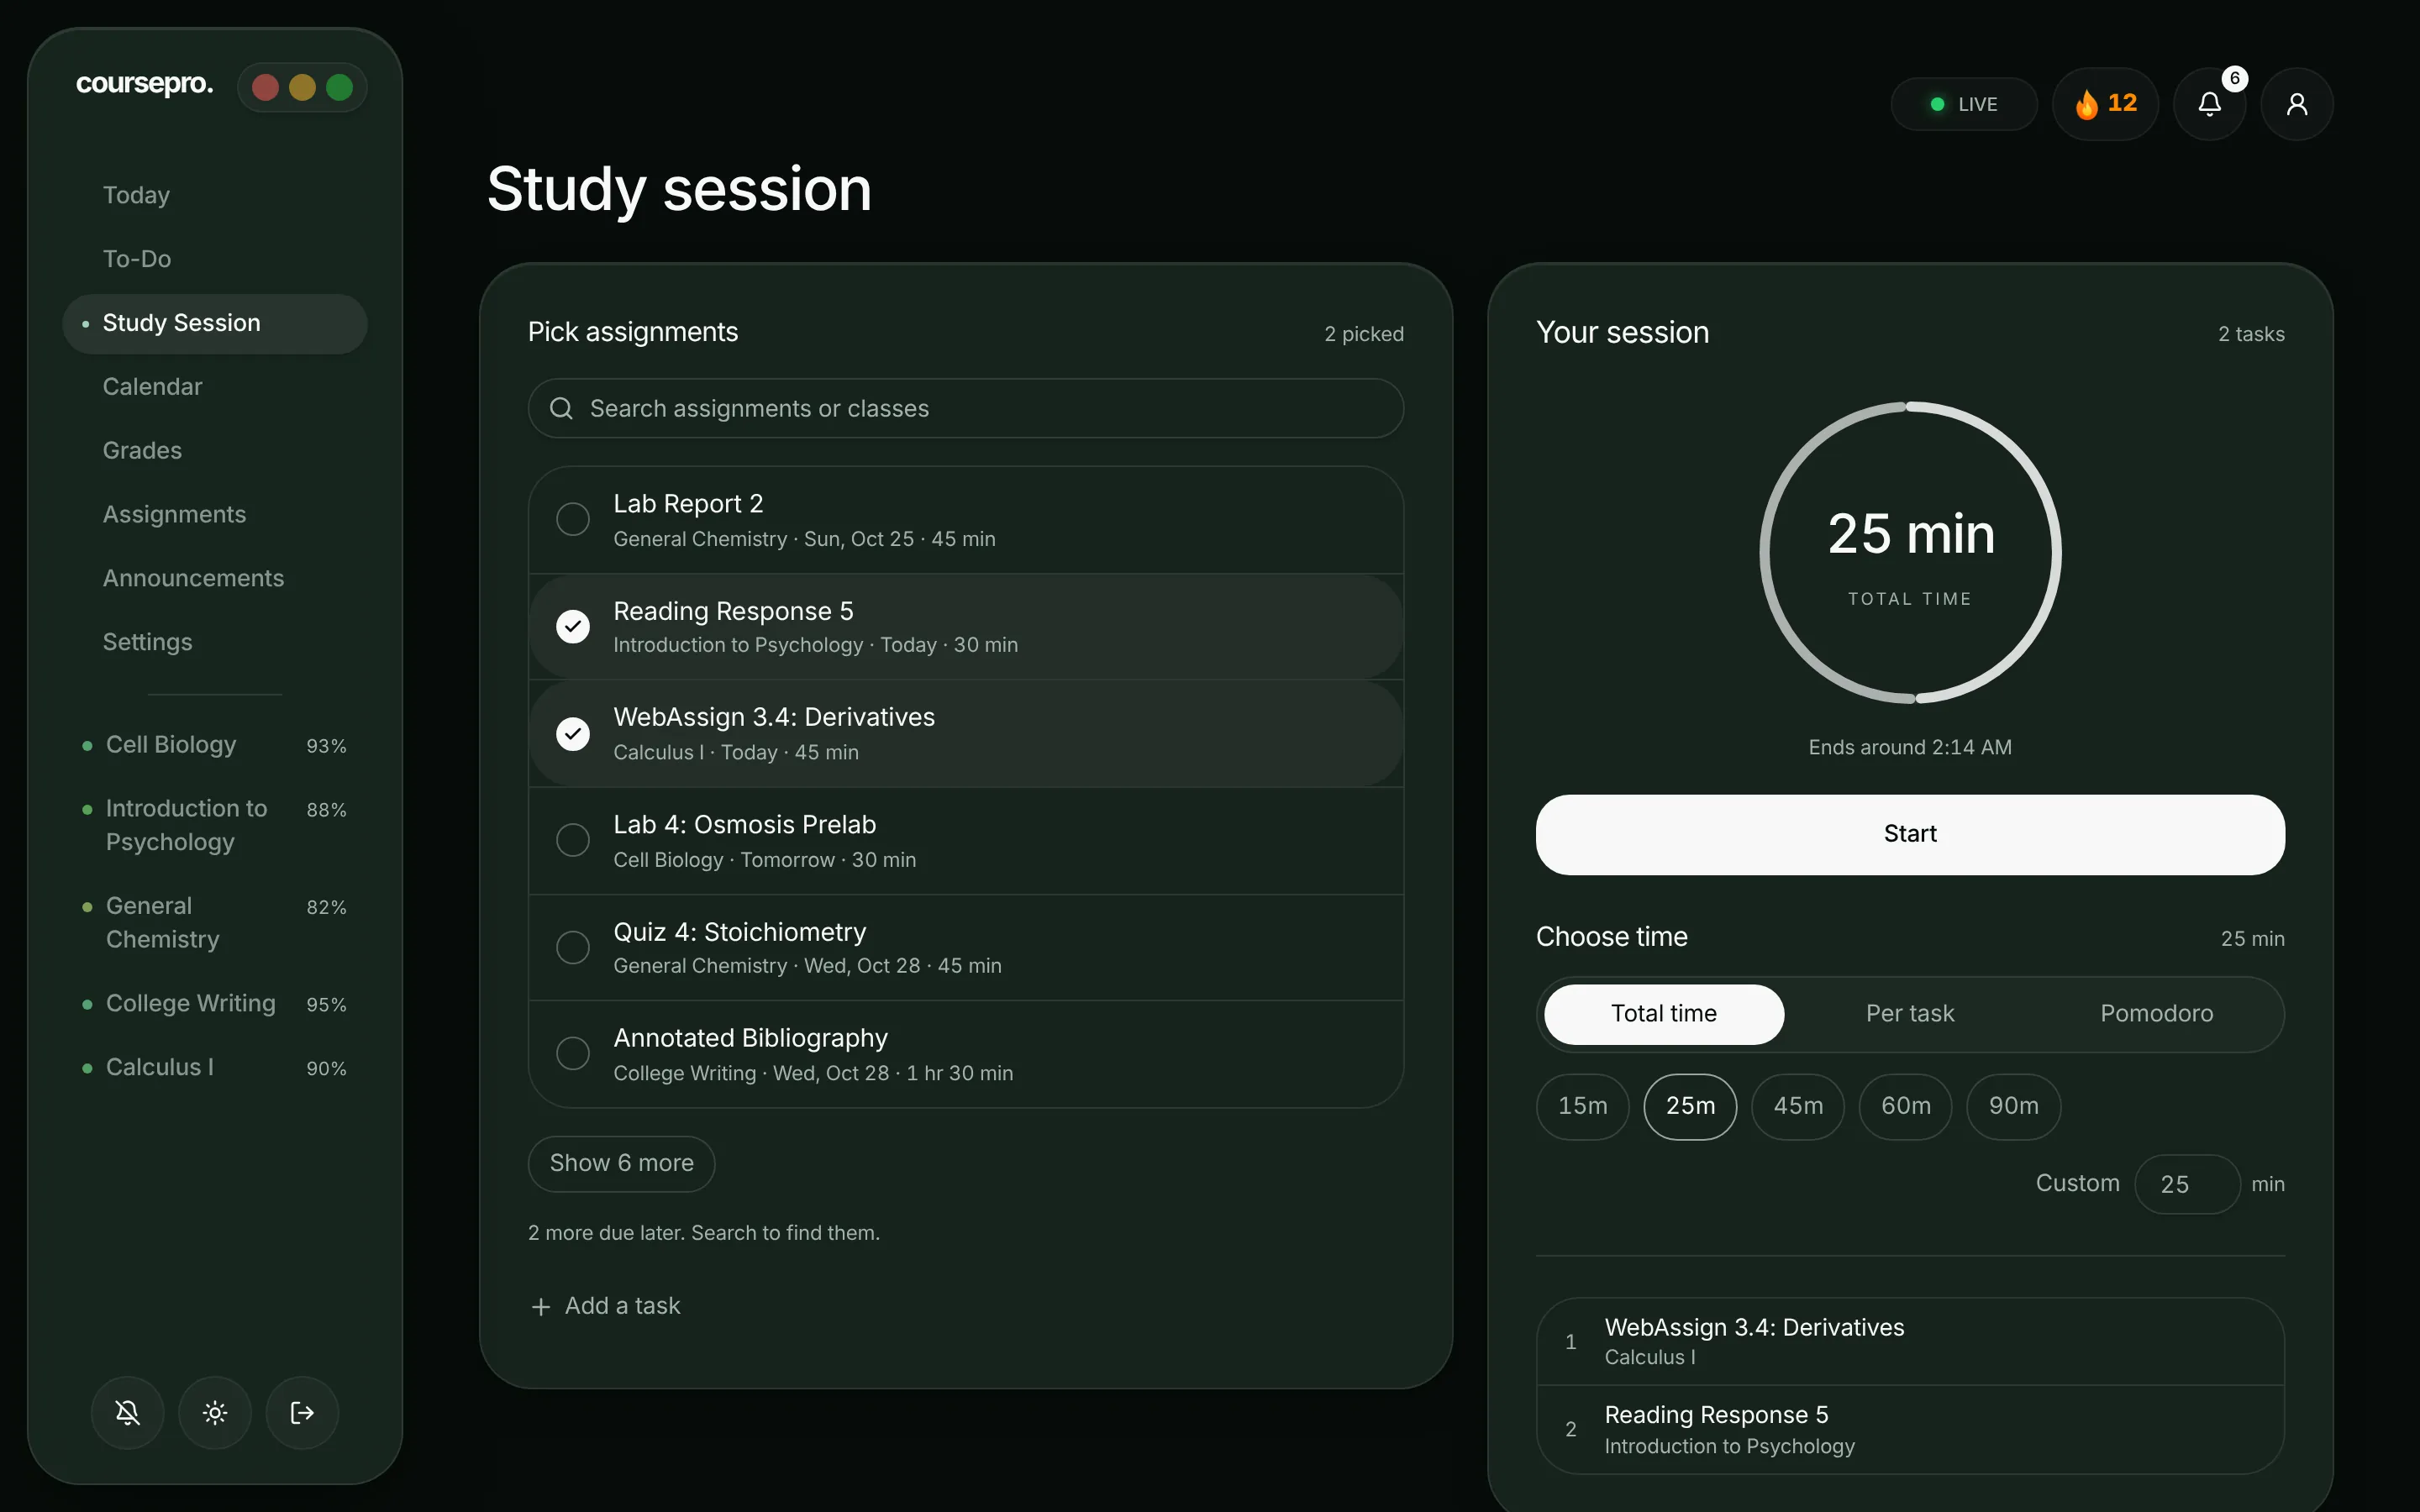Click the Ends around 2:14 AM text
This screenshot has width=2420, height=1512.
[1910, 748]
